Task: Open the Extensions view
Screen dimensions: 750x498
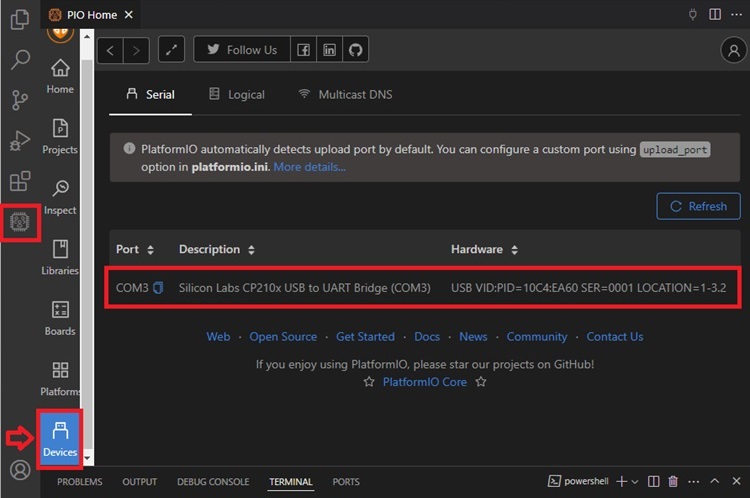Action: pyautogui.click(x=20, y=181)
